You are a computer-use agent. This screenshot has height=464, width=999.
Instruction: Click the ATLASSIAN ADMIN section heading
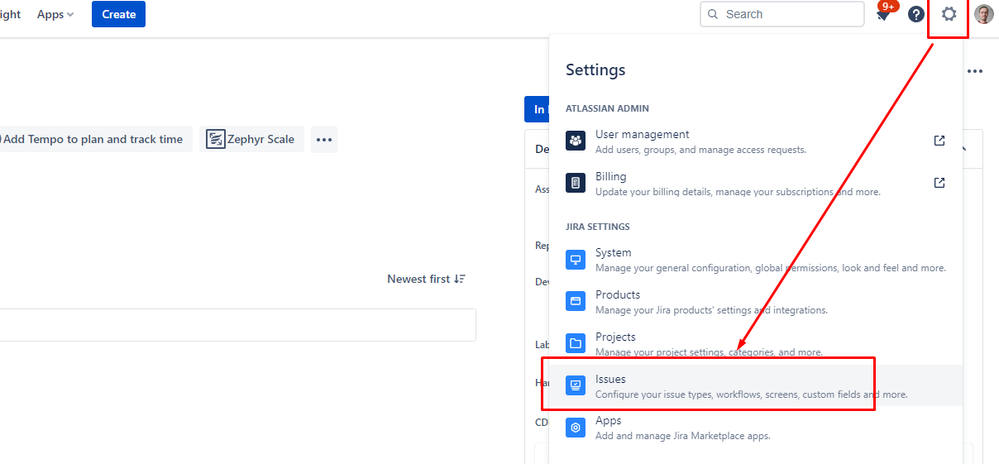coord(607,108)
